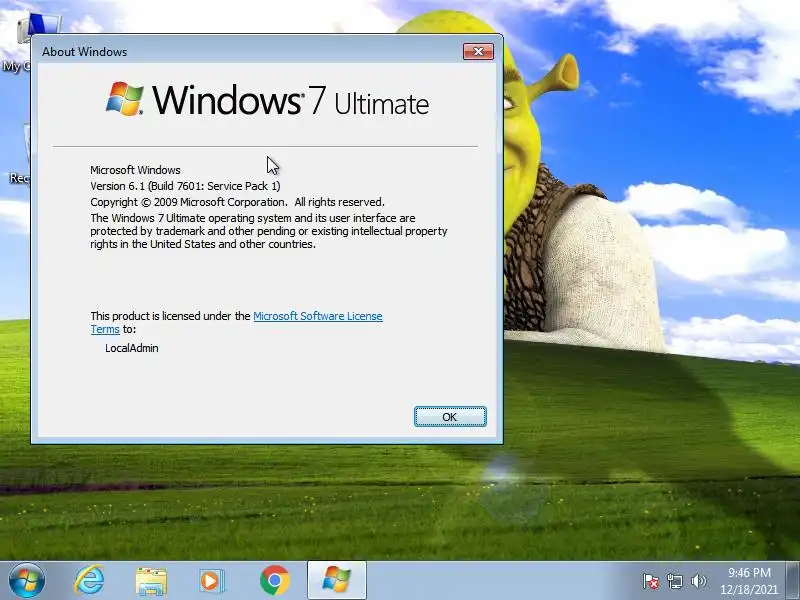Image resolution: width=800 pixels, height=600 pixels.
Task: Select the Recycle Bin desktop icon
Action: click(x=19, y=153)
